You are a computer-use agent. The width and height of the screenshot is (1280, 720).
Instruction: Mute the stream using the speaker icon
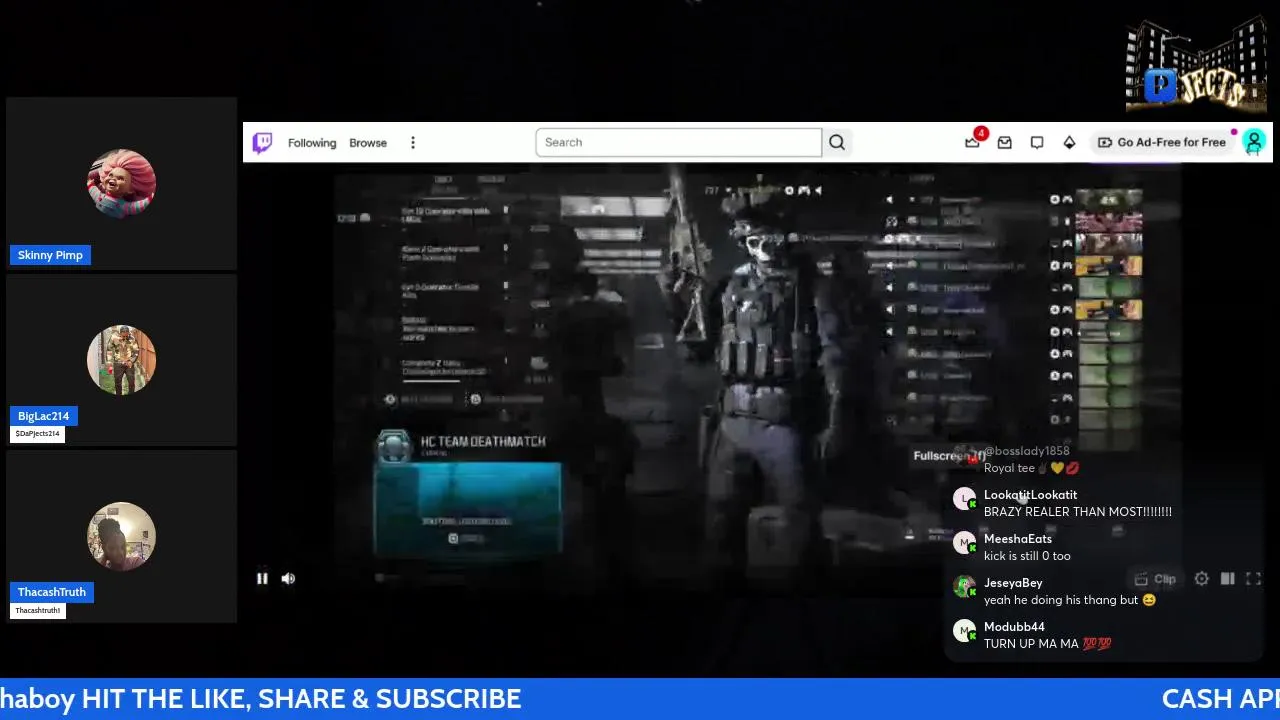coord(288,578)
